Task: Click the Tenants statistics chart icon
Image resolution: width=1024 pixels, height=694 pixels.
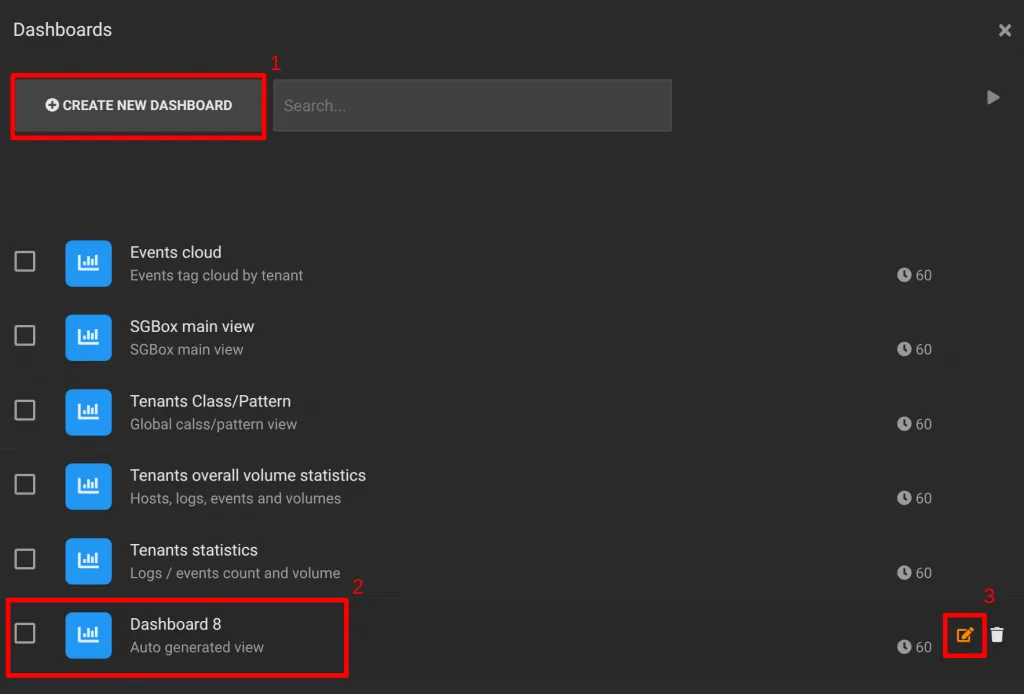Action: click(88, 561)
